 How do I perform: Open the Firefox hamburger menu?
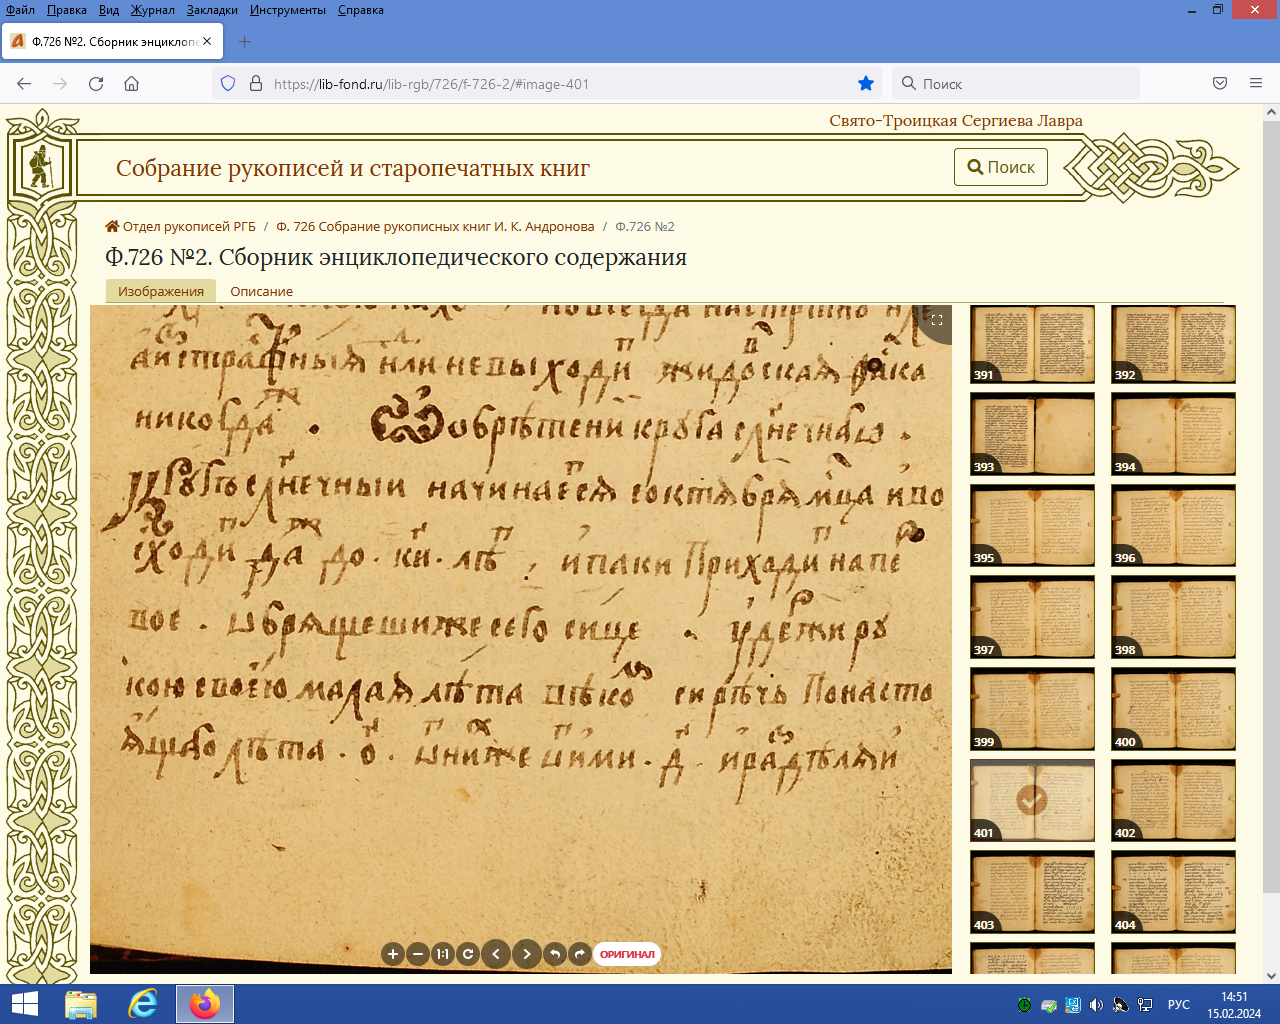(x=1256, y=84)
